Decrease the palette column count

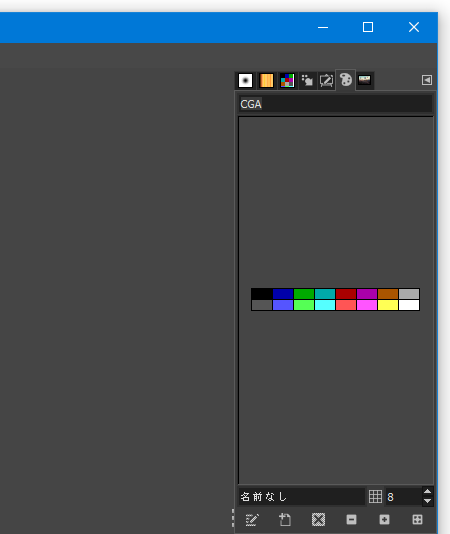[428, 501]
